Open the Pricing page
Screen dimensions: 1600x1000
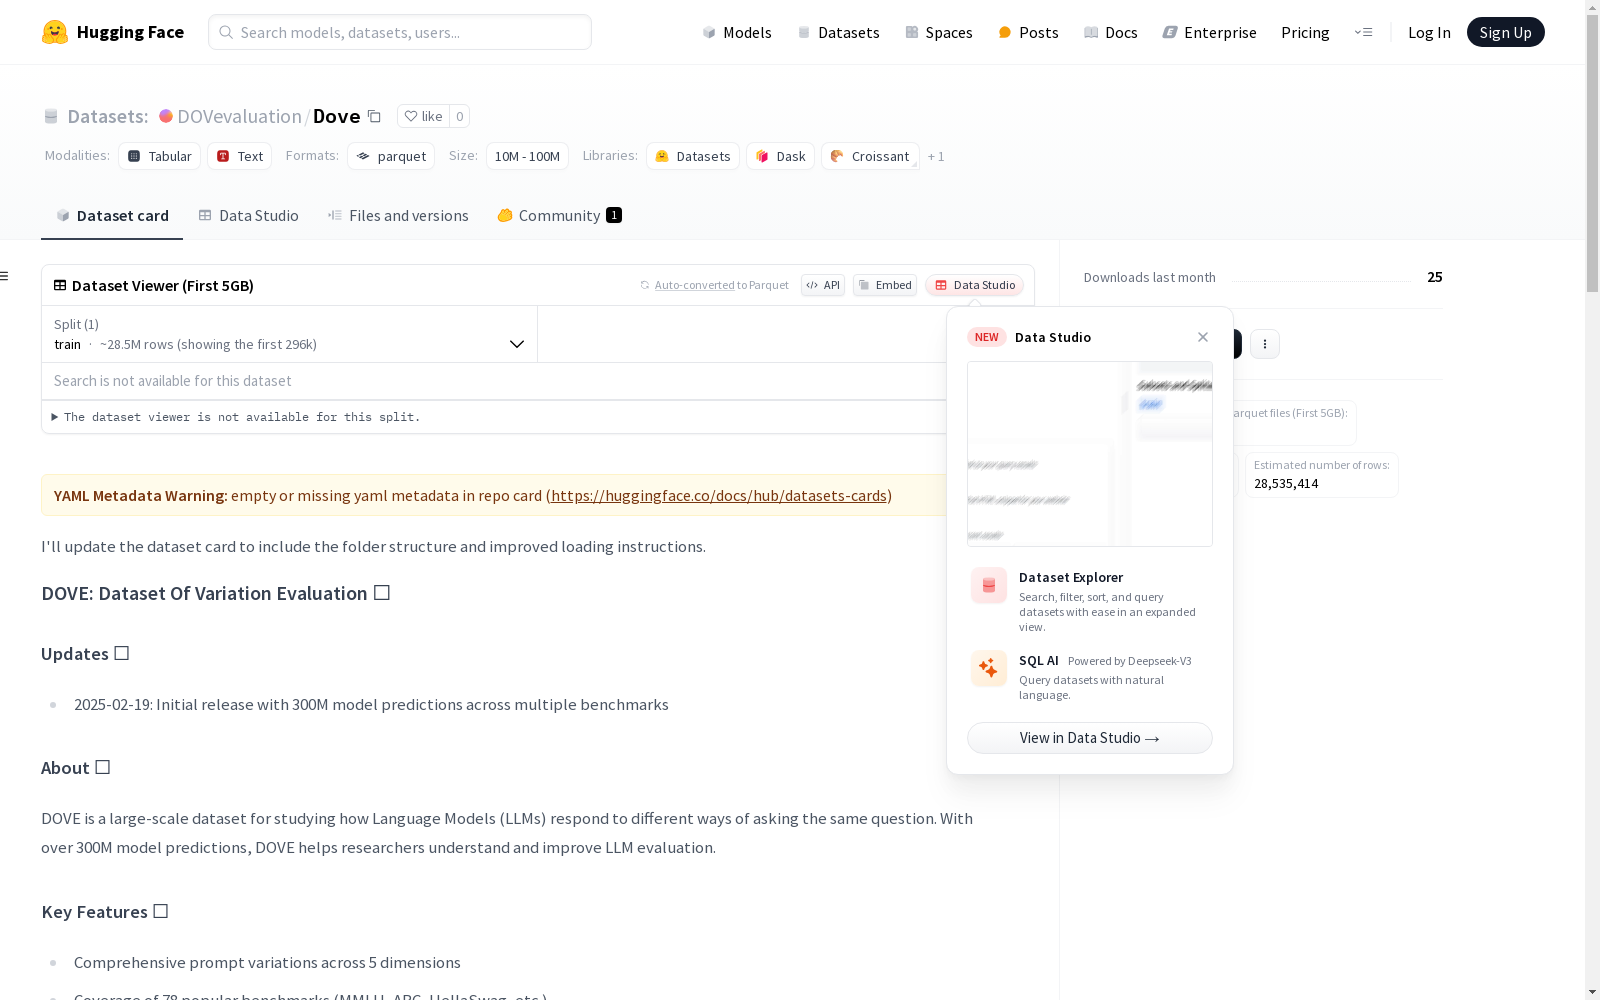click(x=1305, y=32)
